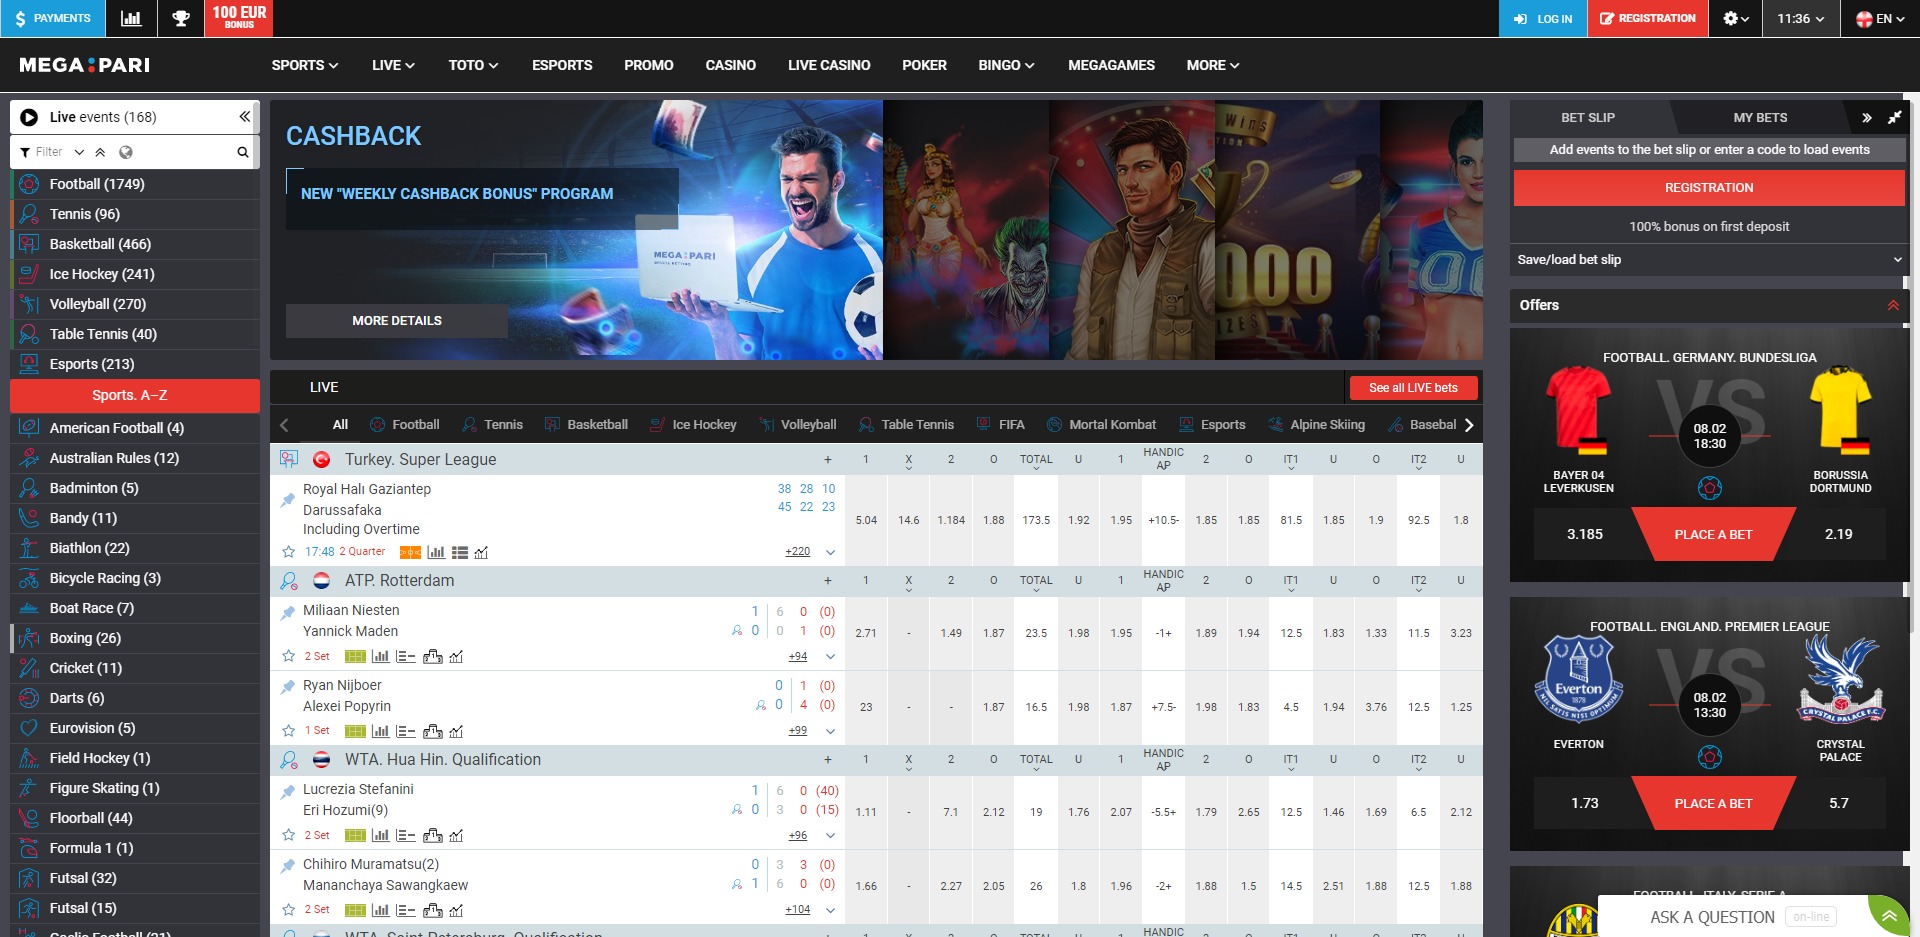Viewport: 1920px width, 937px height.
Task: Click the green scroll-to-top button
Action: point(1889,916)
